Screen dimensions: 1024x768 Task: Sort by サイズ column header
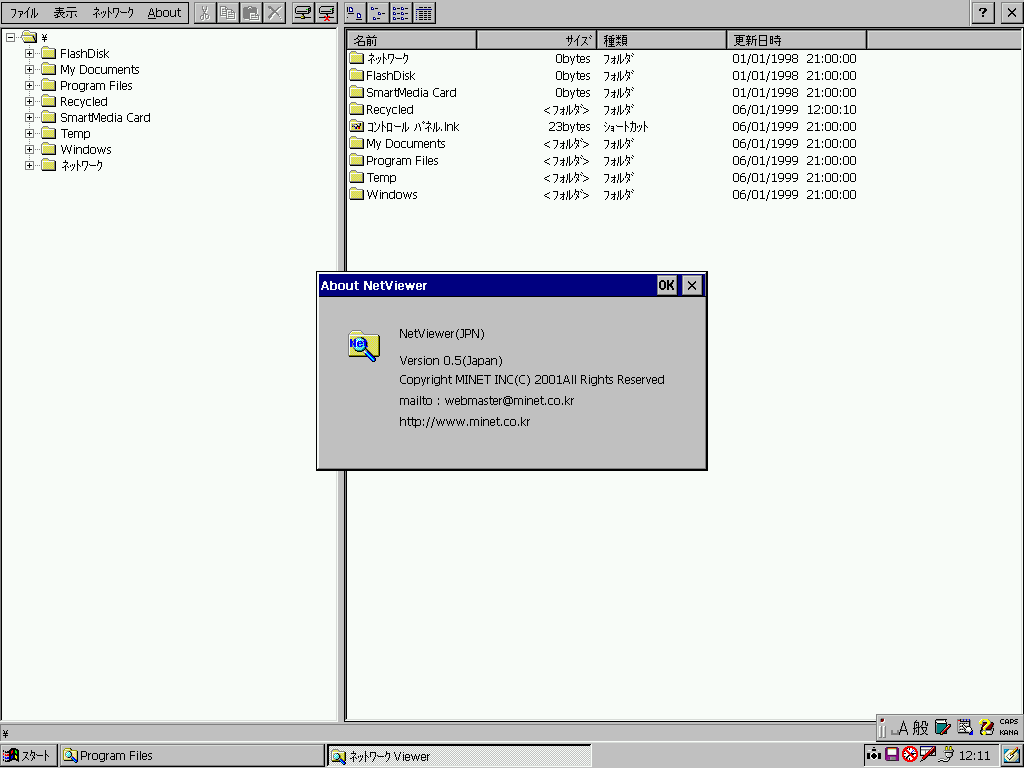tap(537, 40)
